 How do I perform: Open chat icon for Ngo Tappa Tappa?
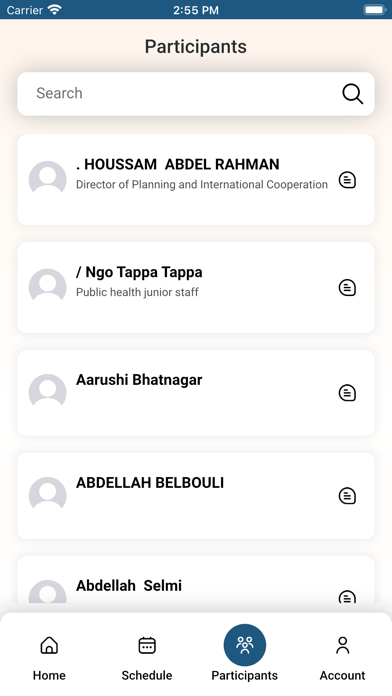point(347,288)
